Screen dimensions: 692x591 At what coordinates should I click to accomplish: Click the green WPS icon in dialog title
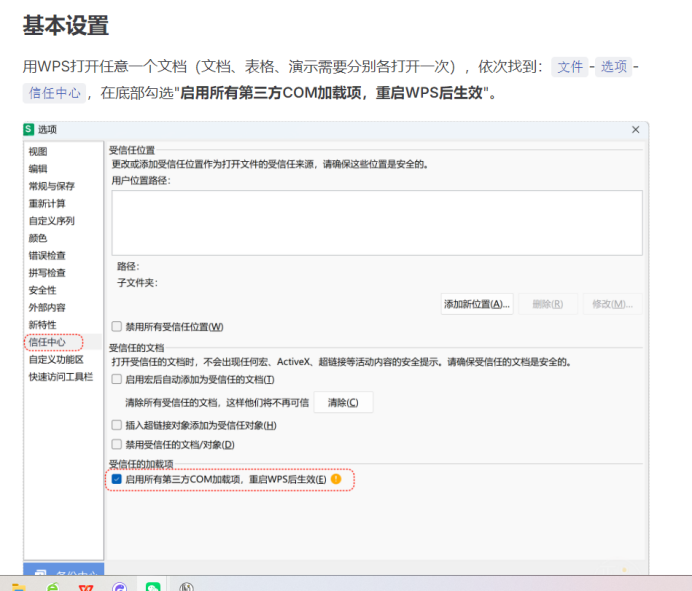(x=30, y=130)
